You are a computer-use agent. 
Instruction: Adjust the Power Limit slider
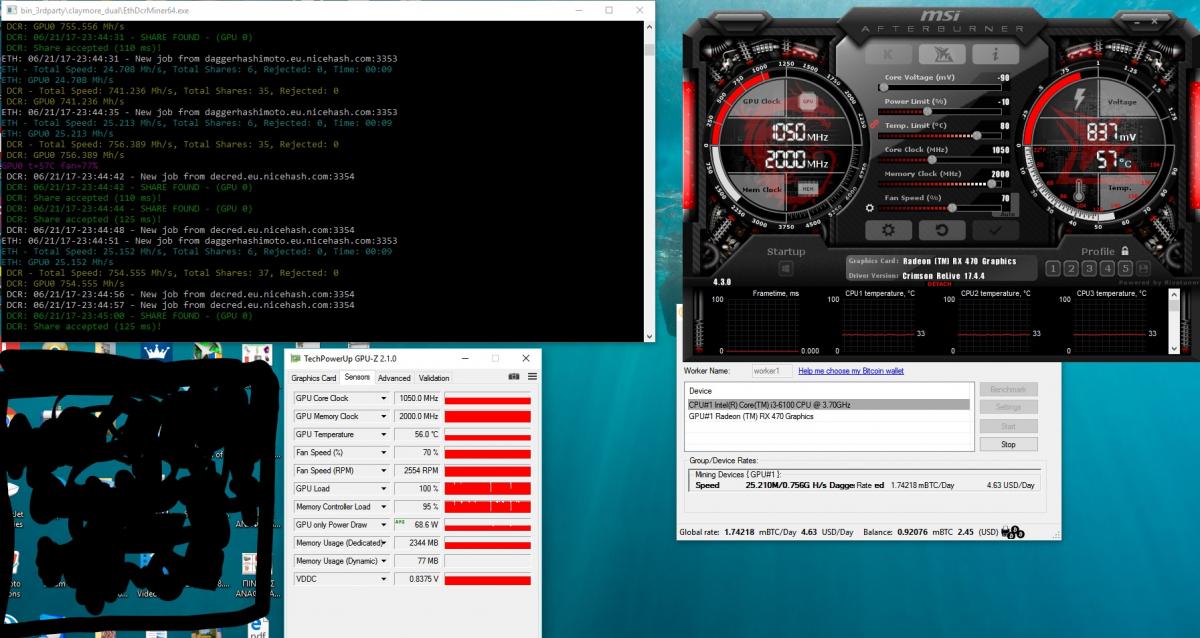point(938,111)
